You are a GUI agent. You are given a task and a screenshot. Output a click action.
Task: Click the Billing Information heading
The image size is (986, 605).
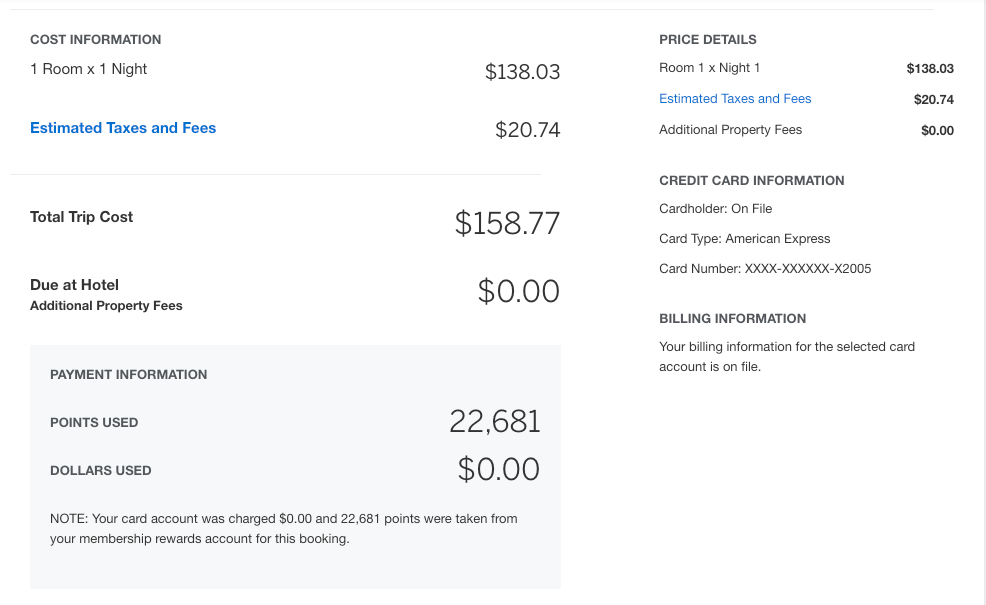click(x=732, y=319)
